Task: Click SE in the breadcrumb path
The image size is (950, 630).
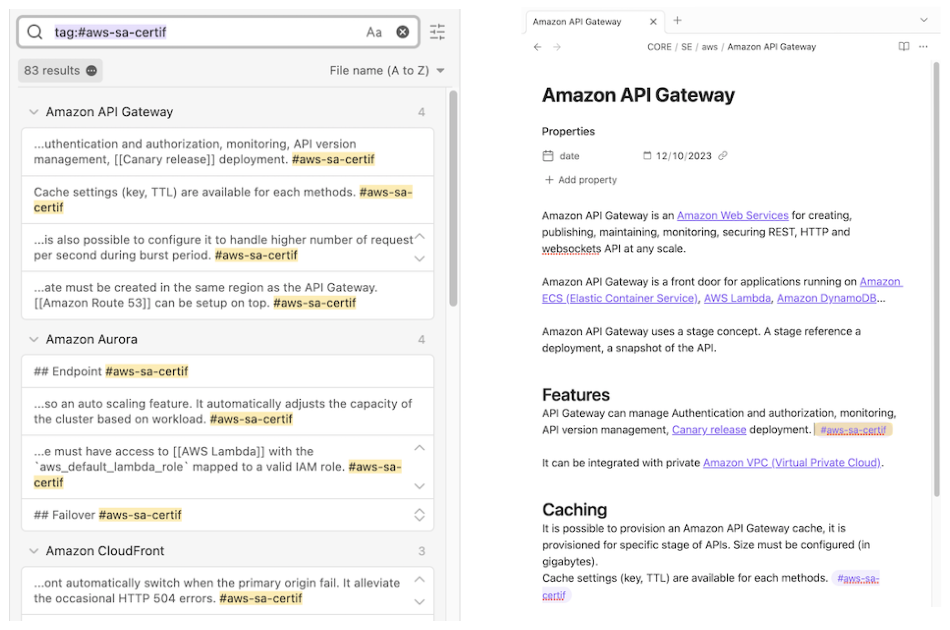Action: click(x=686, y=47)
